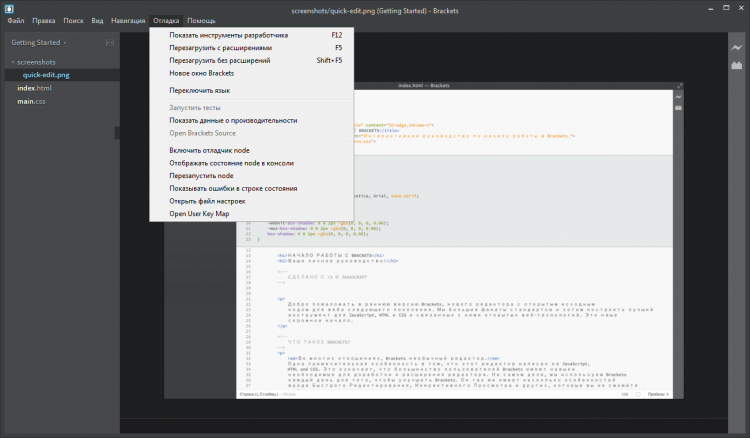Click the split-view icon in sidebar header

(109, 43)
